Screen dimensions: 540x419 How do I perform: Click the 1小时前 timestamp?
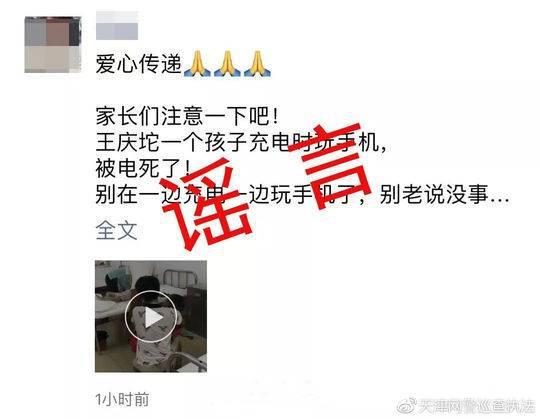click(x=122, y=399)
